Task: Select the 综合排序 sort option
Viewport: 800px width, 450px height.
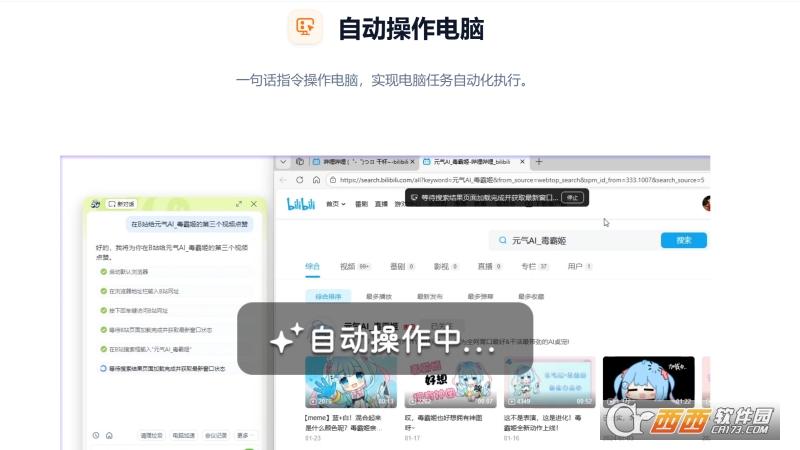Action: (329, 297)
